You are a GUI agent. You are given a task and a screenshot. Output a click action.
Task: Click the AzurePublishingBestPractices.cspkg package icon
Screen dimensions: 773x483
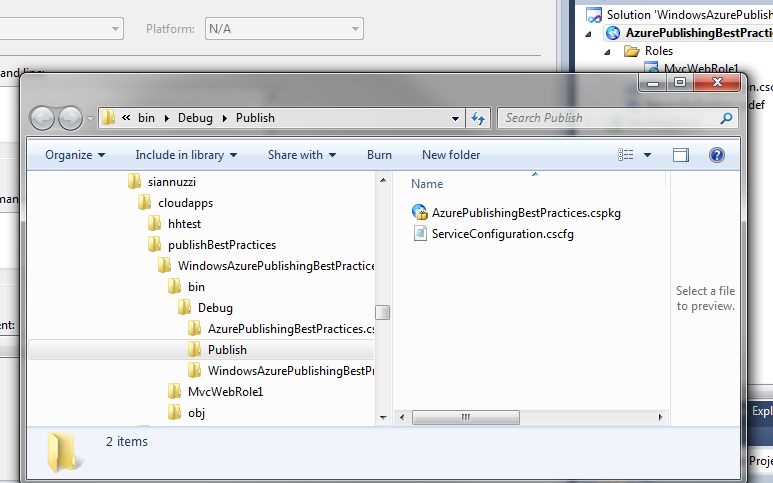pyautogui.click(x=420, y=212)
